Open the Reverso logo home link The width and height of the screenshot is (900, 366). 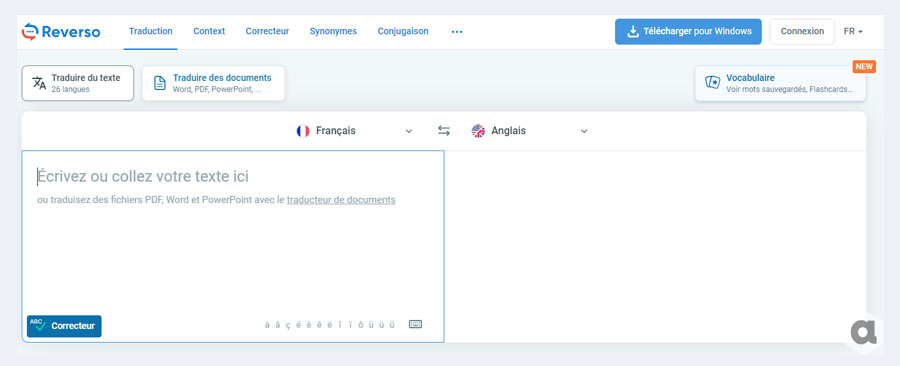[61, 32]
